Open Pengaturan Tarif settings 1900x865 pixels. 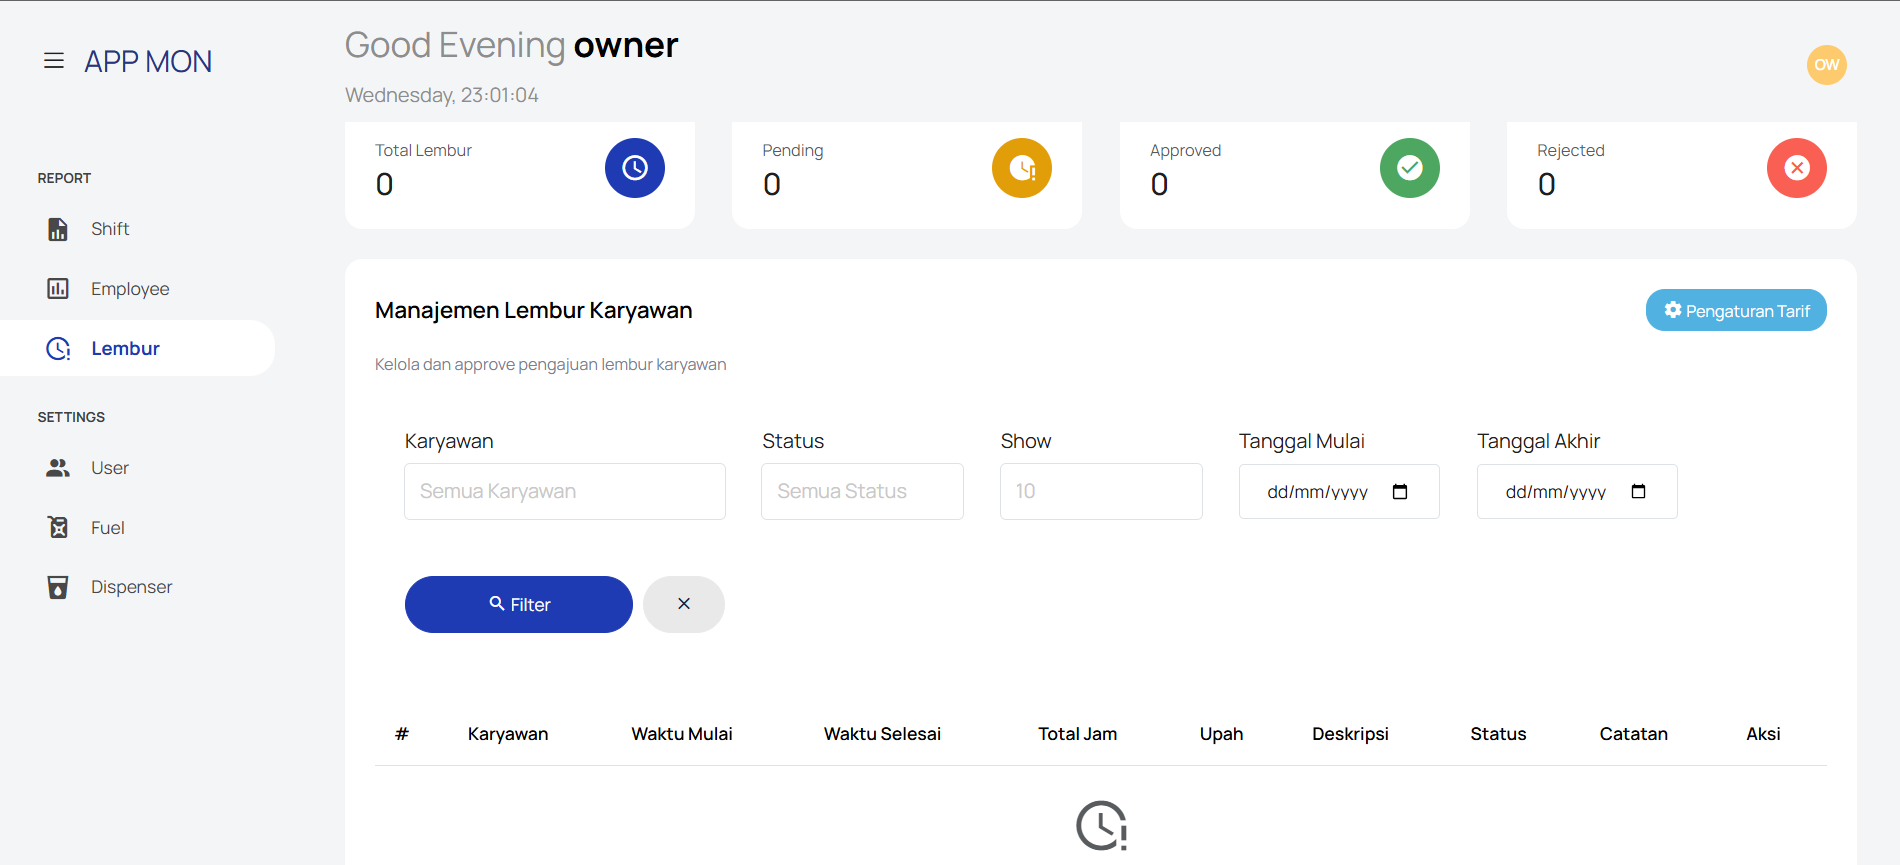click(x=1735, y=311)
